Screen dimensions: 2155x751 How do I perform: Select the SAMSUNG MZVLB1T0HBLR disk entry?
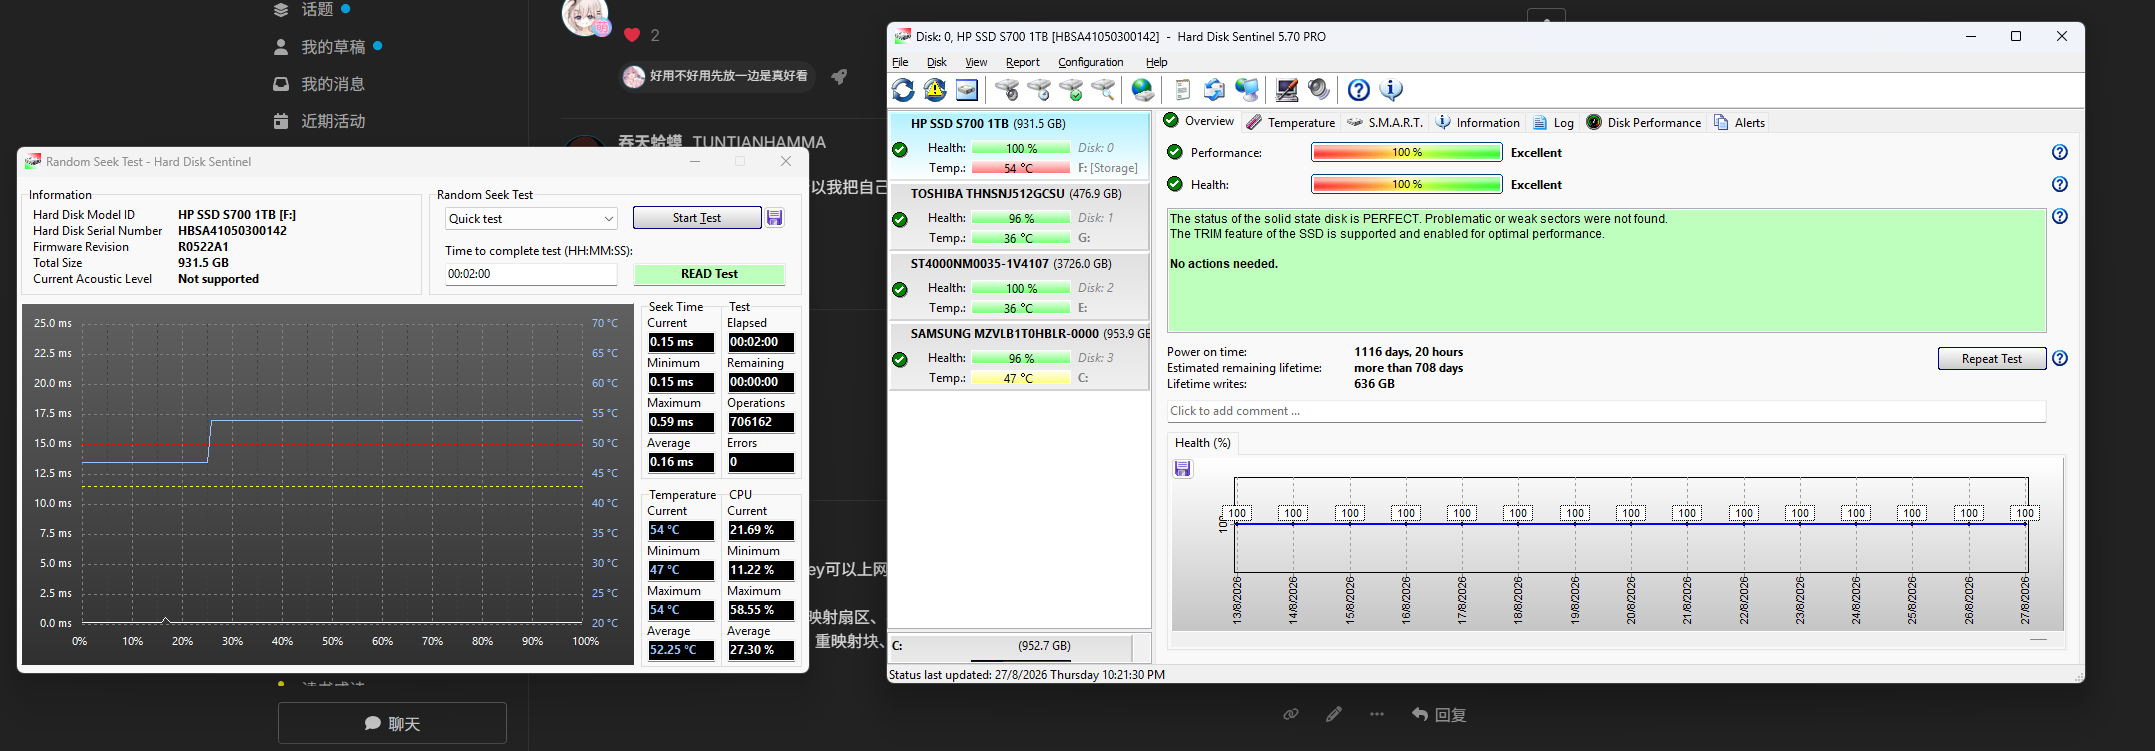coord(1019,356)
